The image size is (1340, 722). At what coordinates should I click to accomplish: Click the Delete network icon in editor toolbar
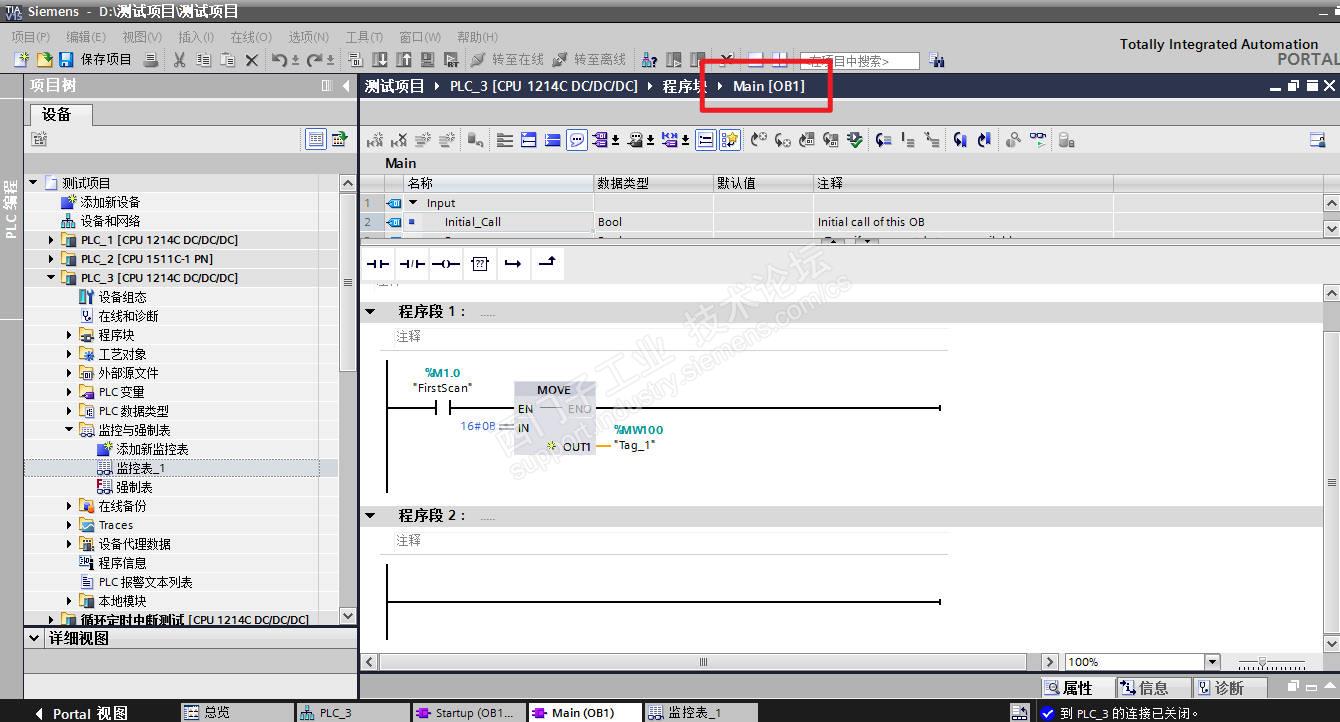click(399, 140)
